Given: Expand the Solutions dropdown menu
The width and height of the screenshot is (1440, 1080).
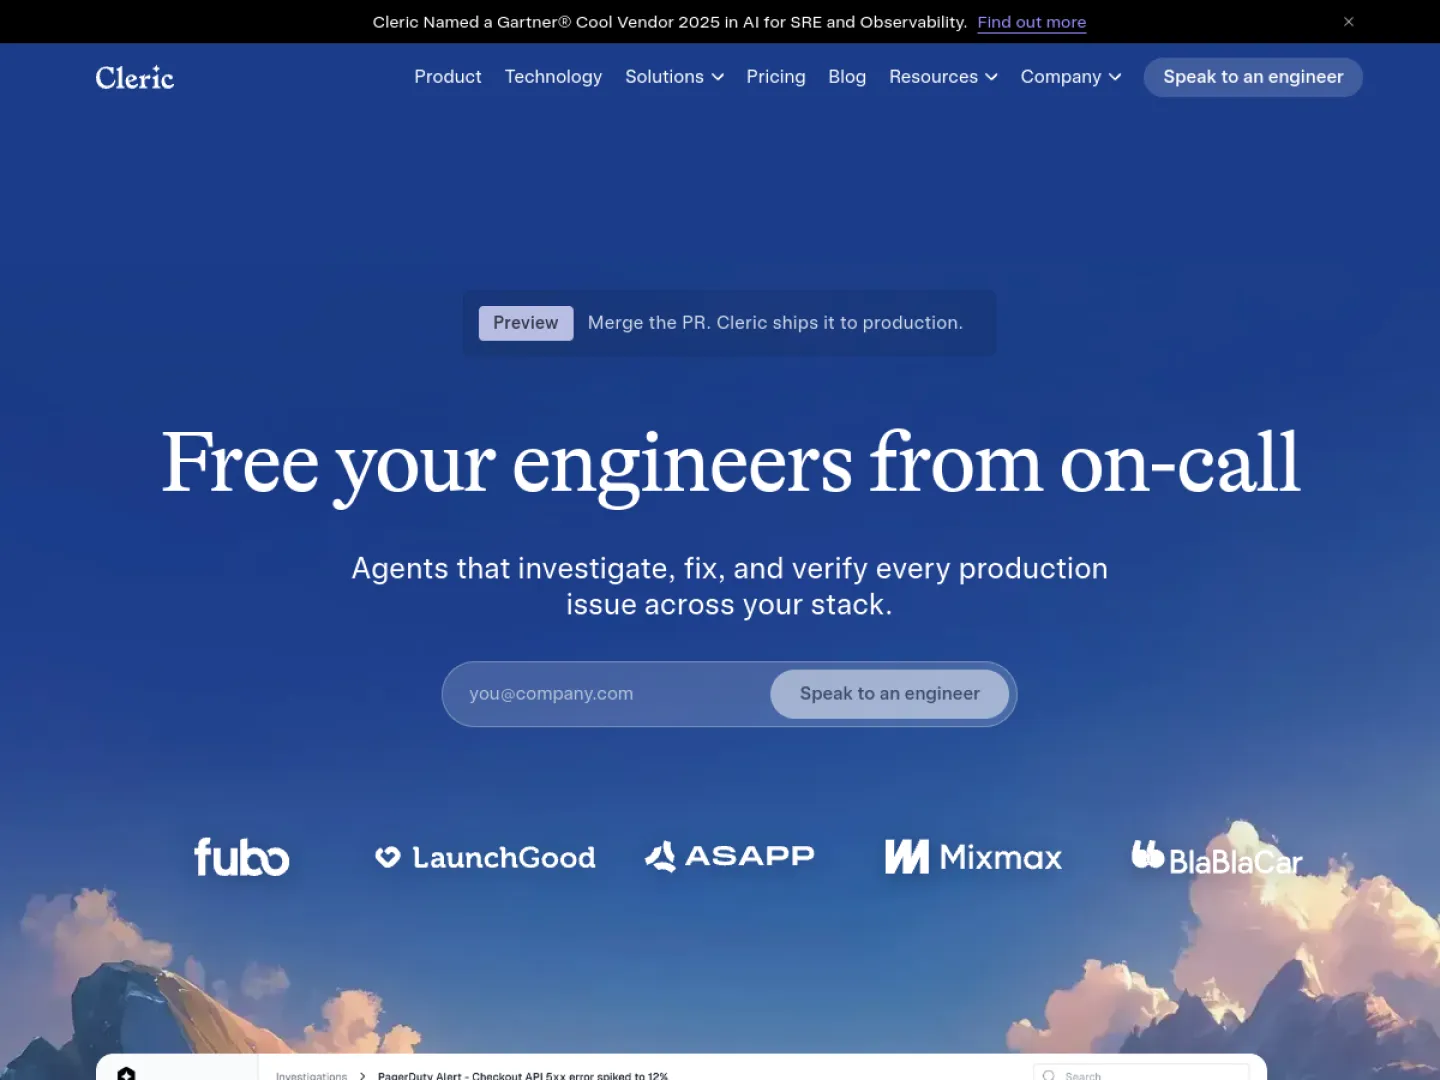Looking at the screenshot, I should [674, 77].
